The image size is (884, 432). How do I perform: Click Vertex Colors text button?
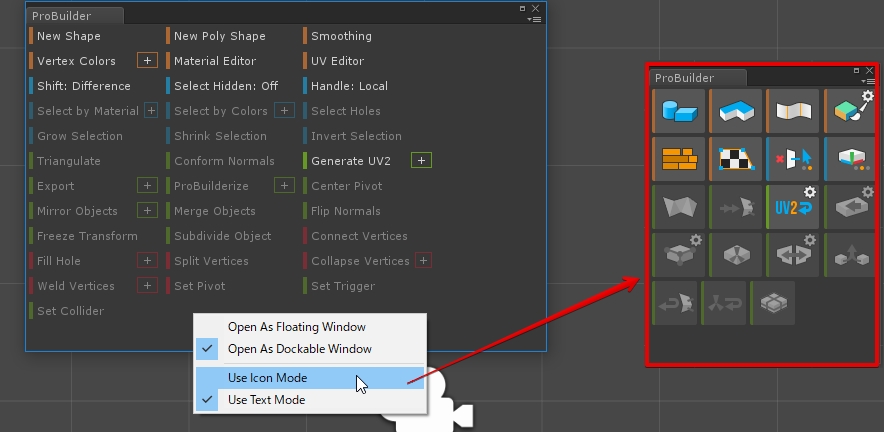tap(76, 61)
